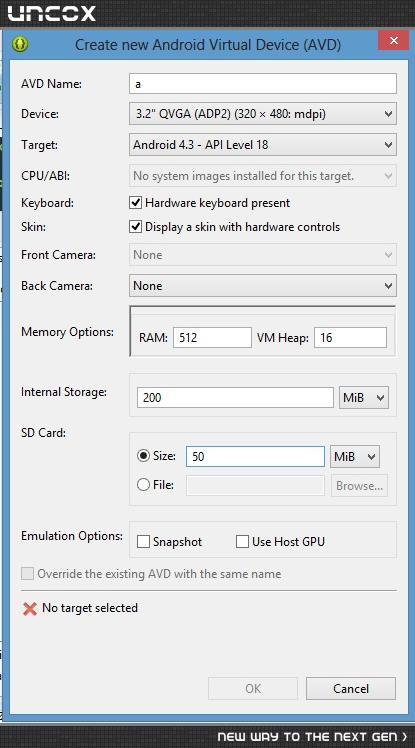Open the Device dropdown list
This screenshot has height=748, width=415.
click(262, 114)
